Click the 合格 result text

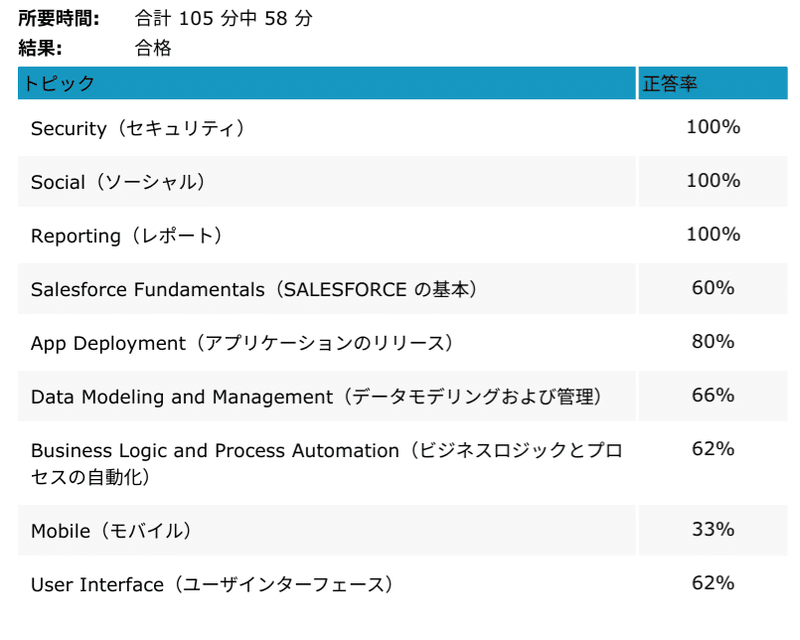pos(153,48)
